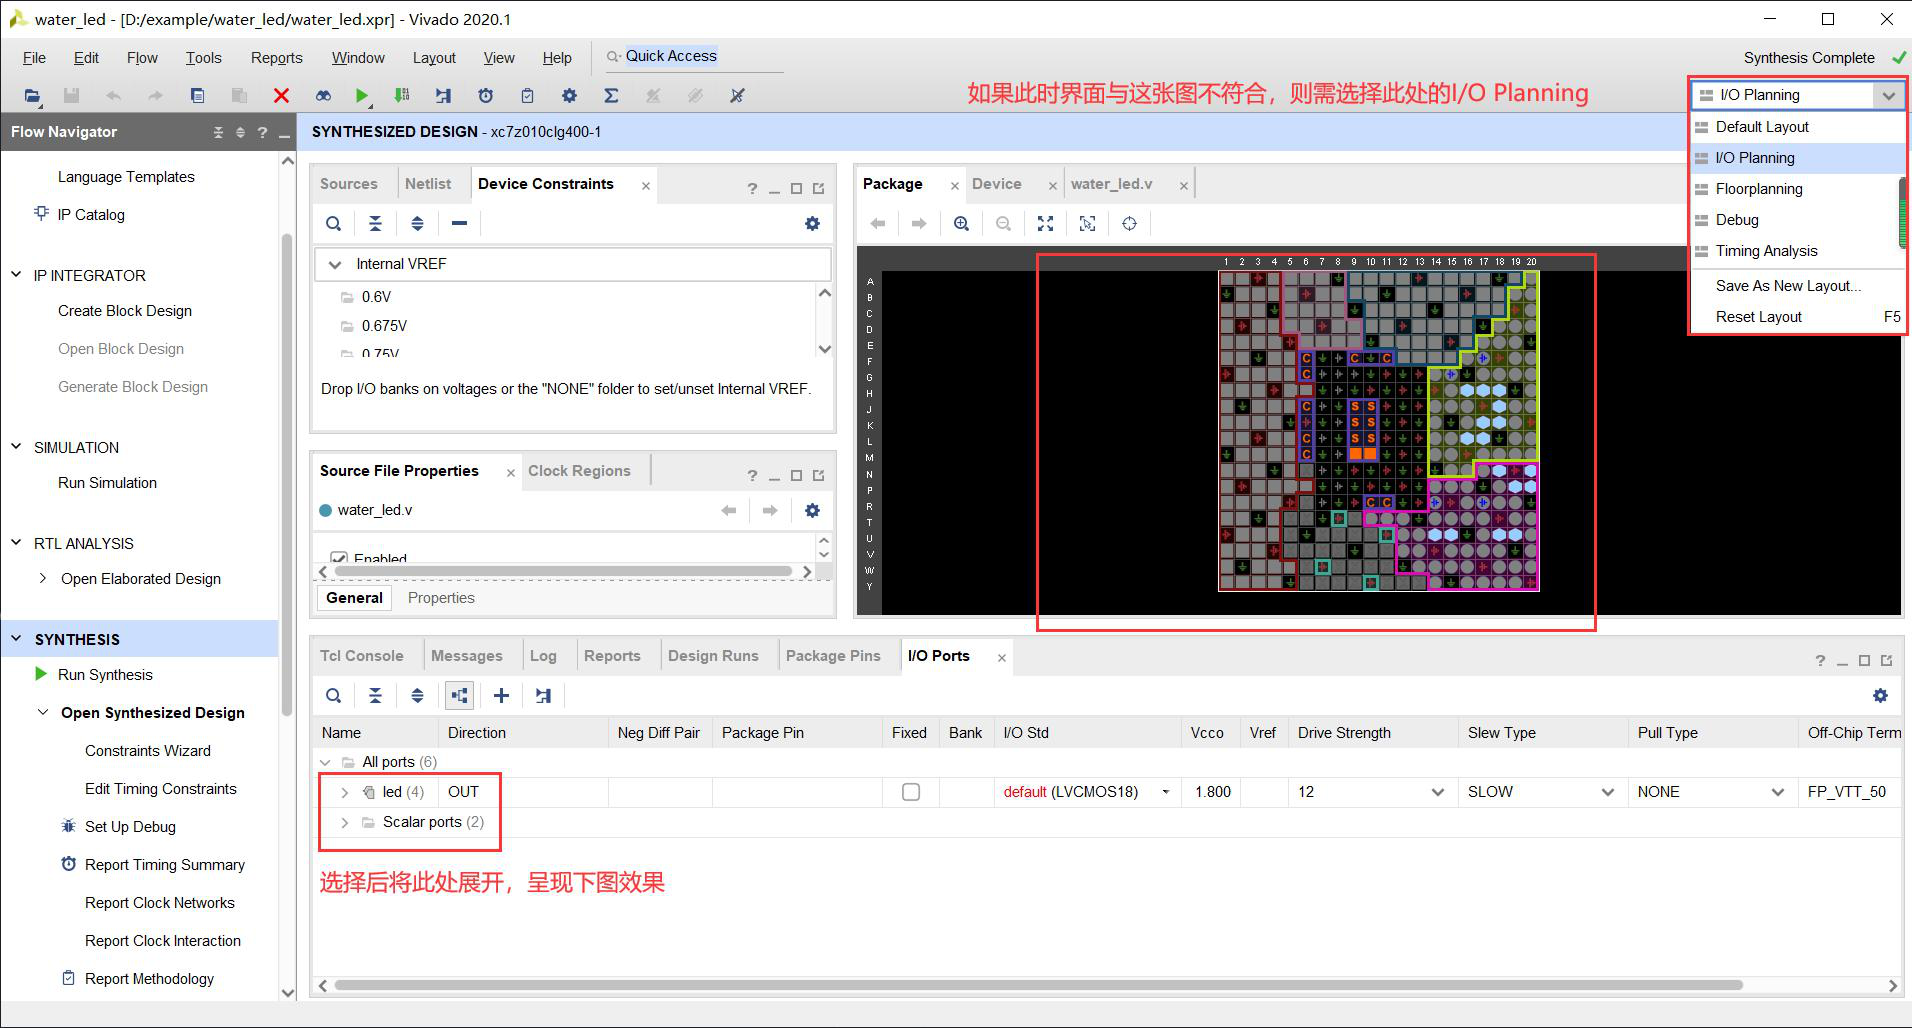The image size is (1912, 1028).
Task: Switch to the Package Pins tab
Action: click(833, 656)
